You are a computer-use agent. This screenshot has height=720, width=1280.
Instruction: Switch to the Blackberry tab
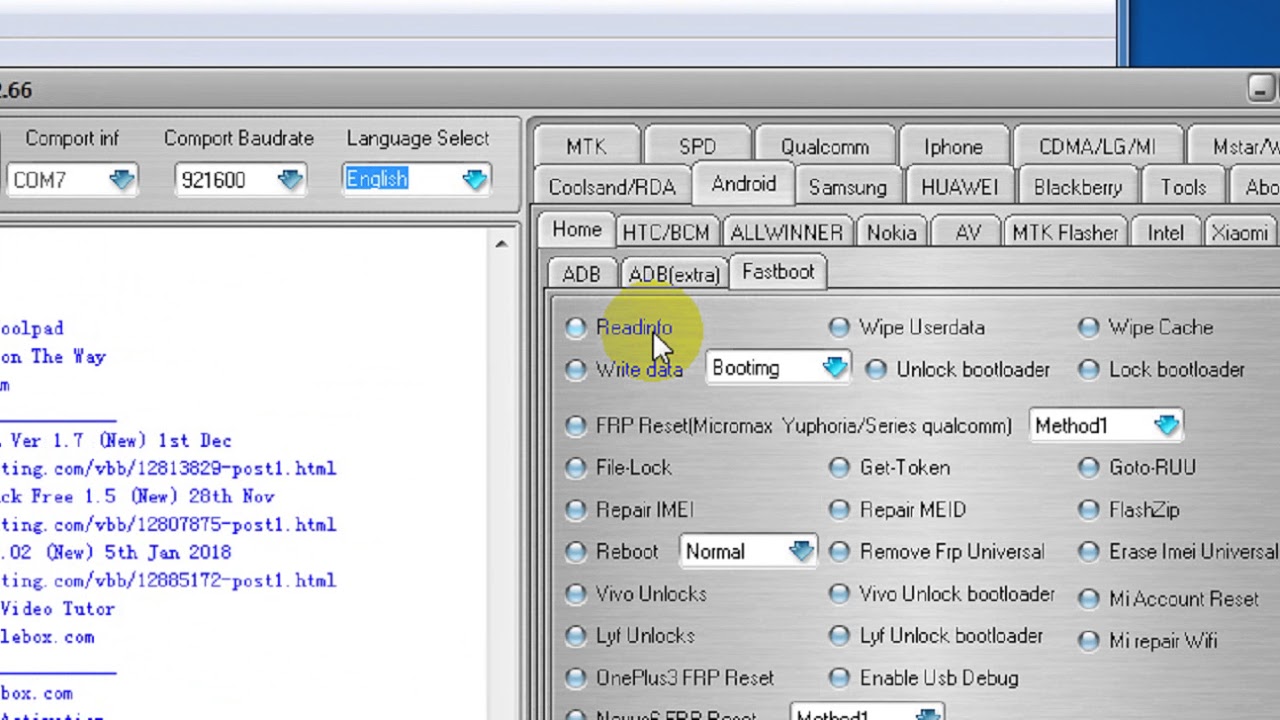1078,188
